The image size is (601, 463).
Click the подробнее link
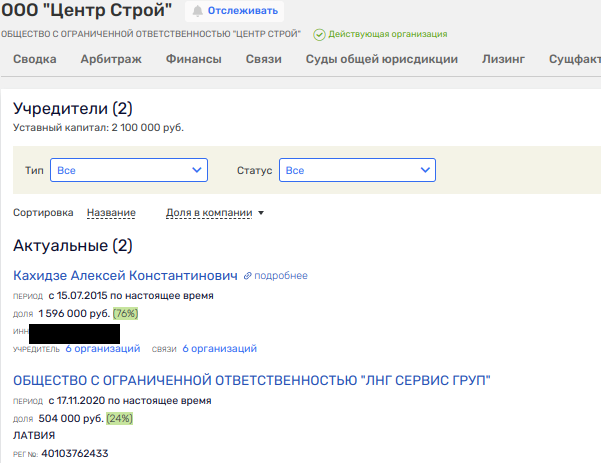281,276
